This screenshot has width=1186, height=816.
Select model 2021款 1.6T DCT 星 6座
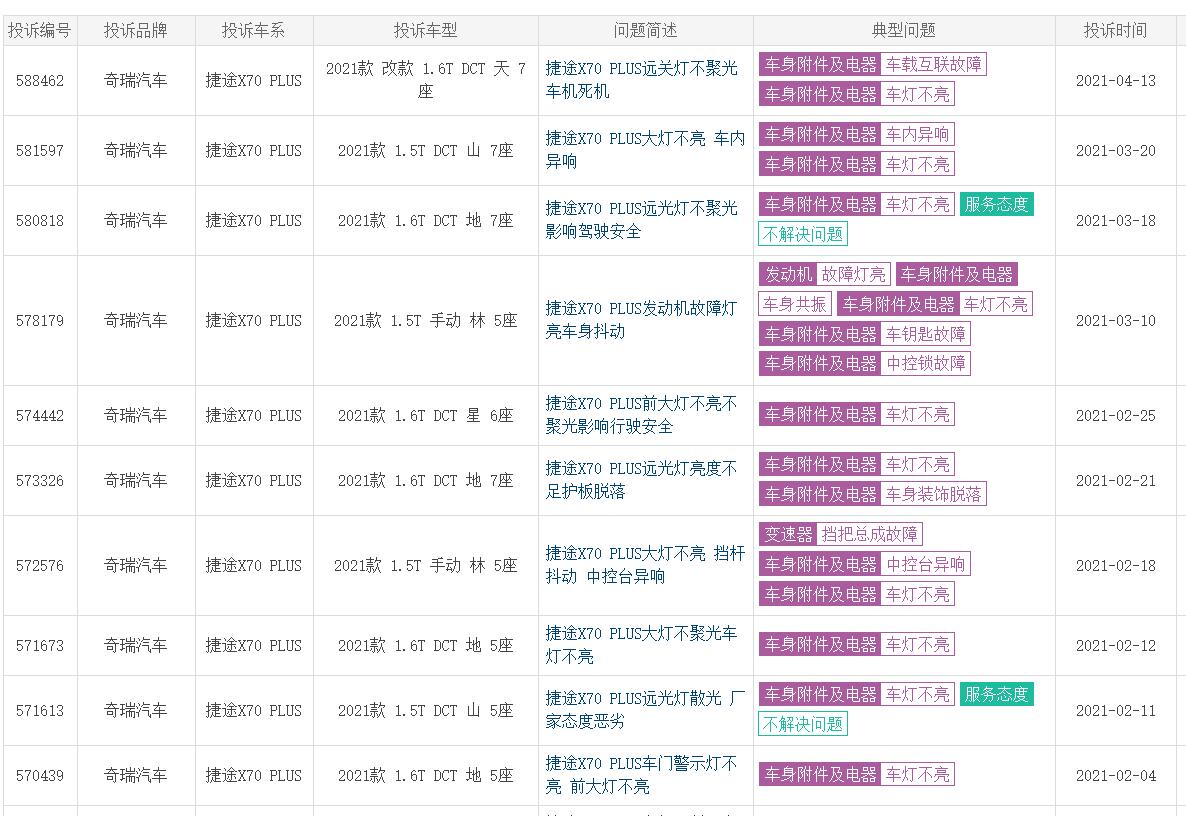click(425, 415)
